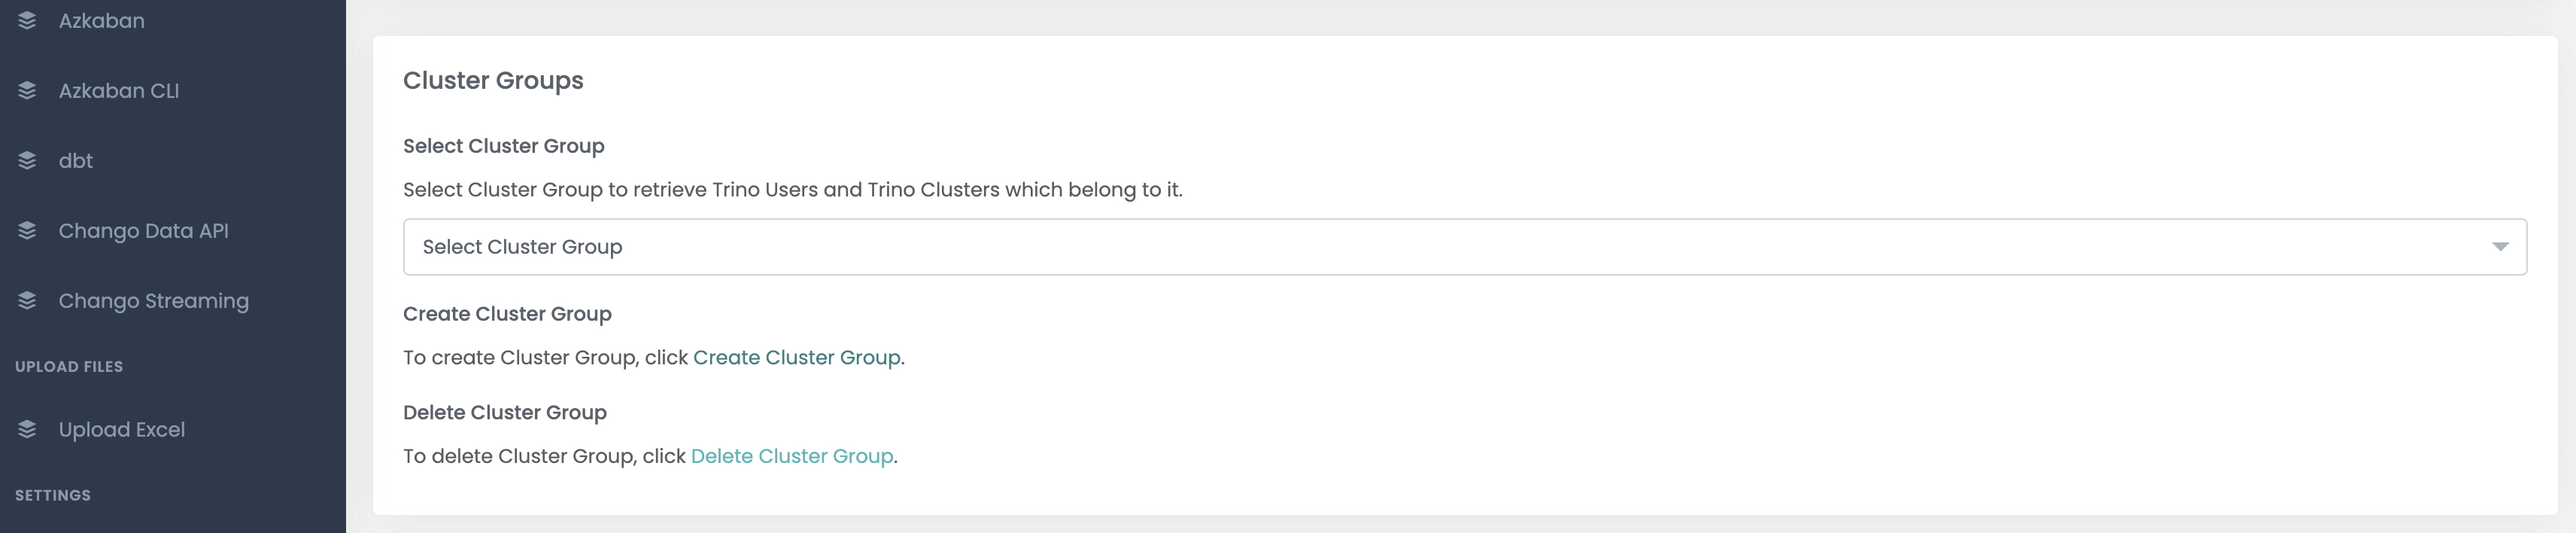The image size is (2576, 533).
Task: Click the UPLOAD FILES section label
Action: tap(69, 367)
